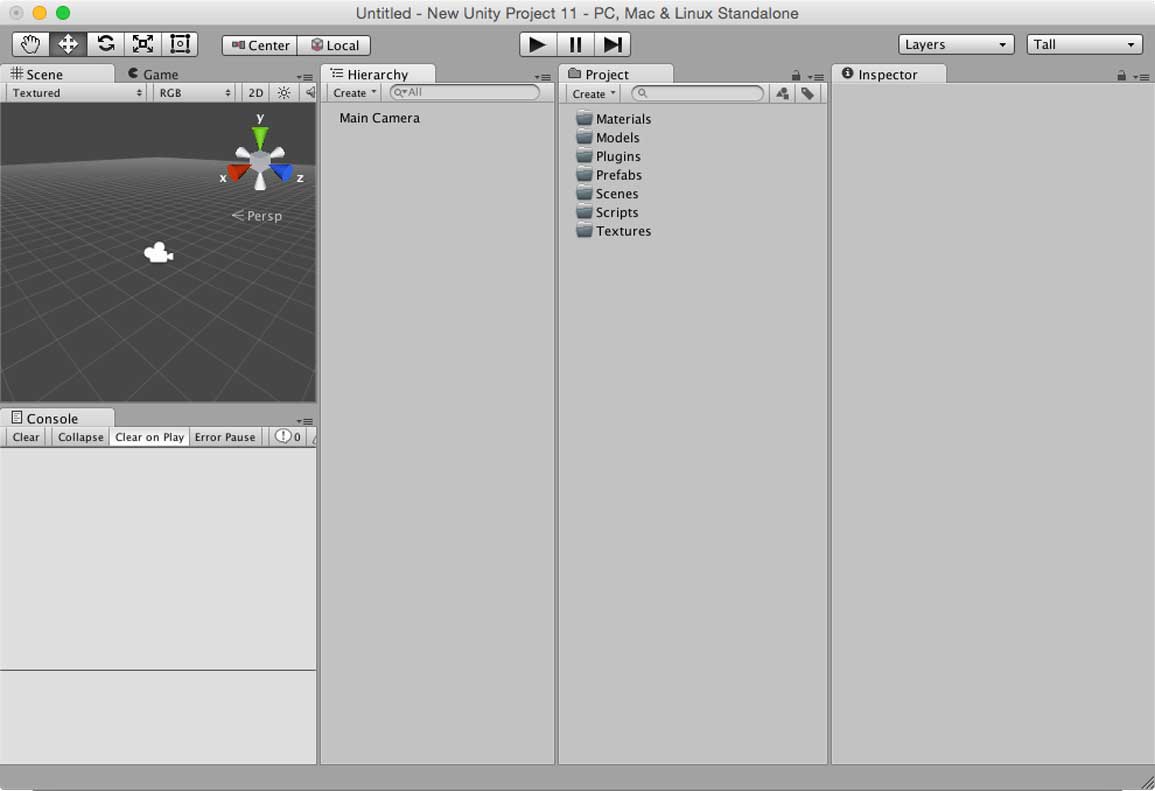Open the Inspector panel options menu
The width and height of the screenshot is (1155, 791).
click(1141, 77)
